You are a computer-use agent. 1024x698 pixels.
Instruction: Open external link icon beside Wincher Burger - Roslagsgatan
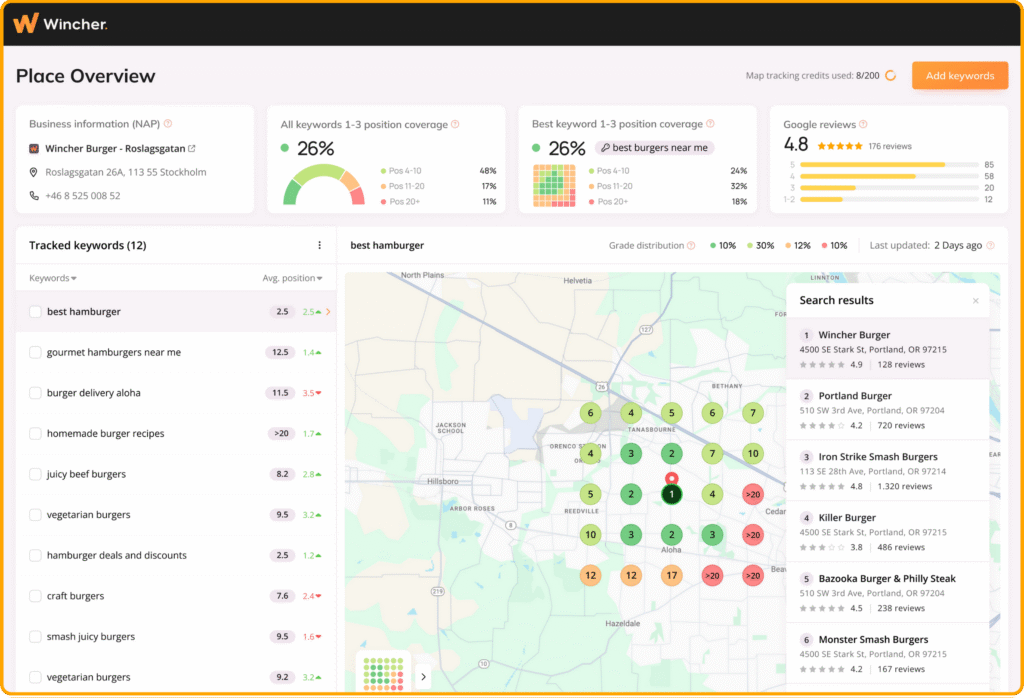click(x=192, y=149)
